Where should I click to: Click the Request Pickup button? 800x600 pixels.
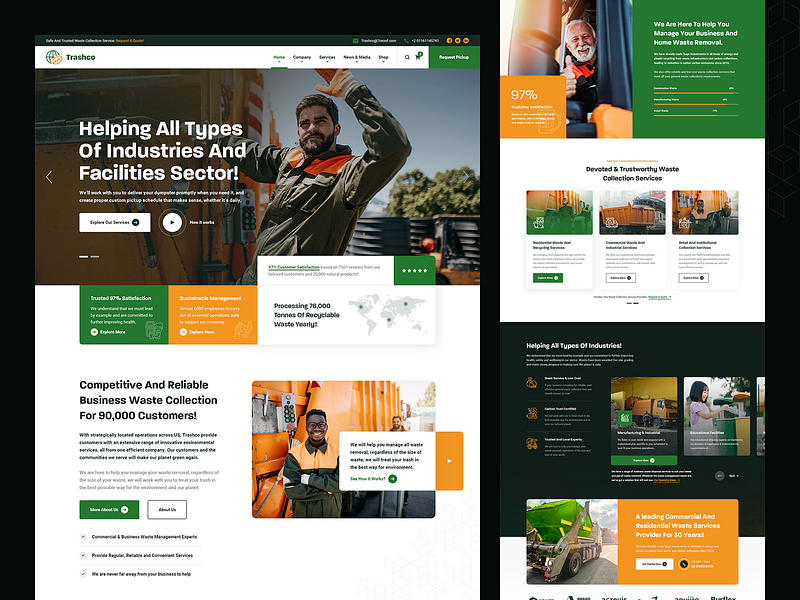click(454, 57)
